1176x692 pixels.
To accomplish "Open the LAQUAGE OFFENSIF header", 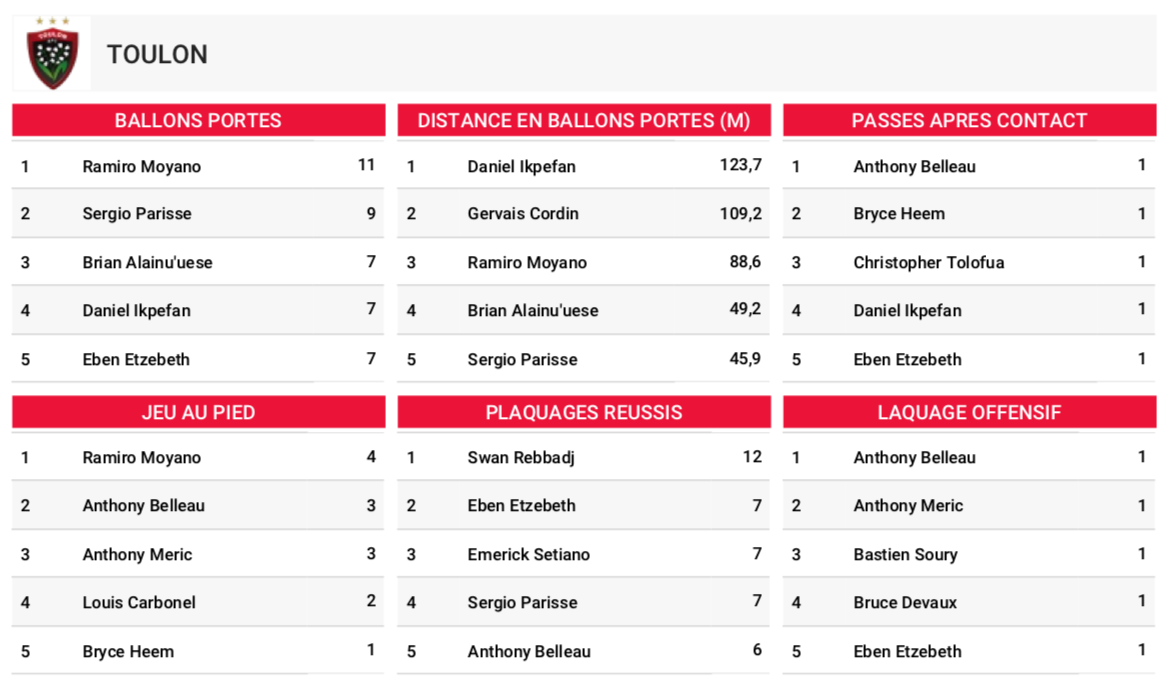I will pyautogui.click(x=969, y=412).
